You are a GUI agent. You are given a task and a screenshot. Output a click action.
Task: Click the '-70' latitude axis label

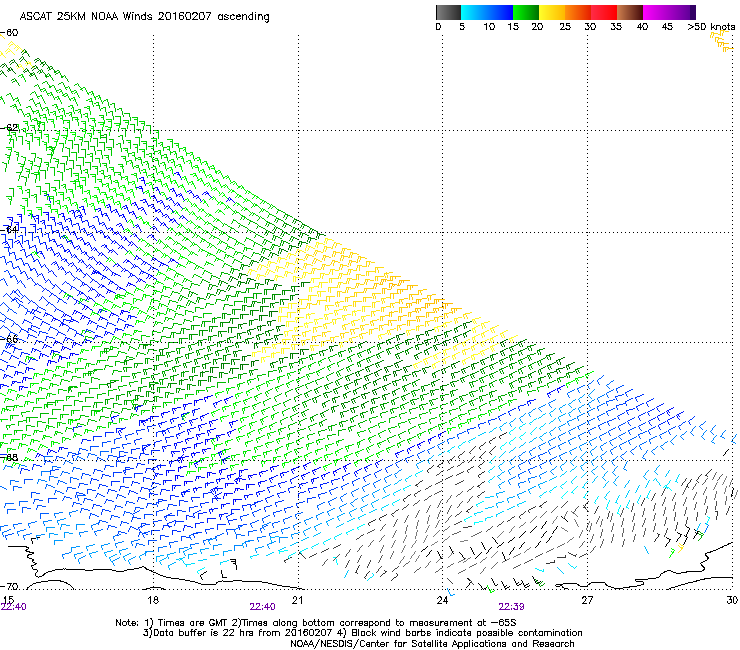[9, 587]
